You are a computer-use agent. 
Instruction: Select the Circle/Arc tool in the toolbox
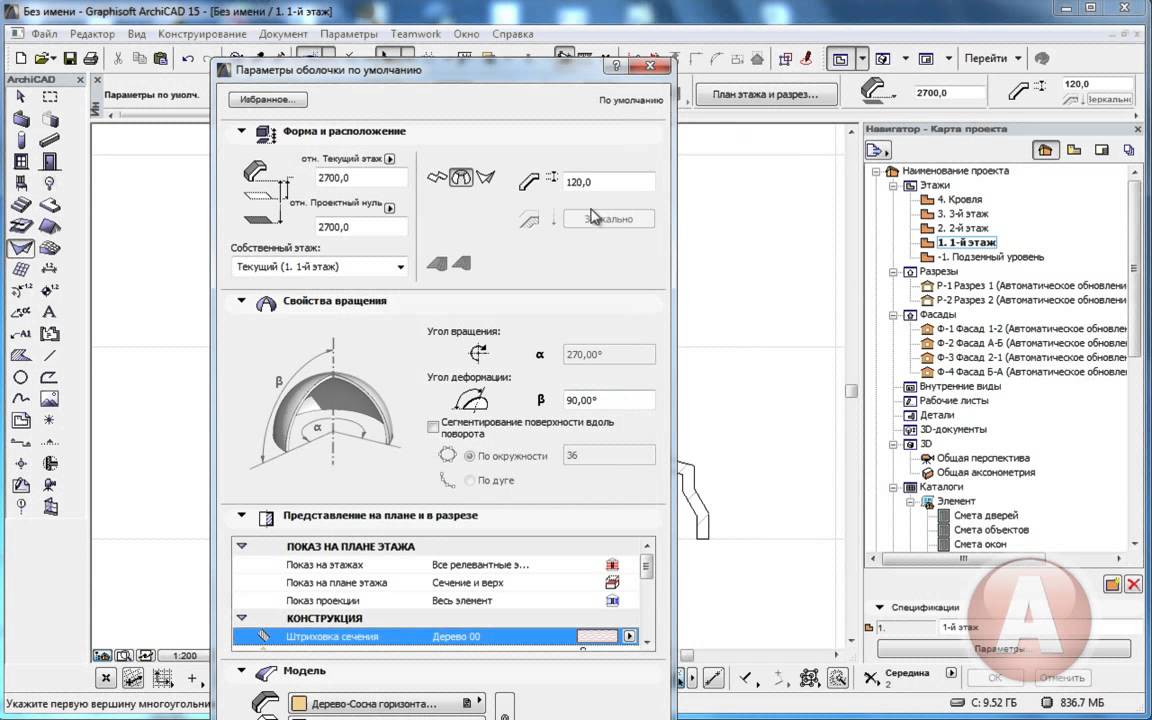[21, 378]
